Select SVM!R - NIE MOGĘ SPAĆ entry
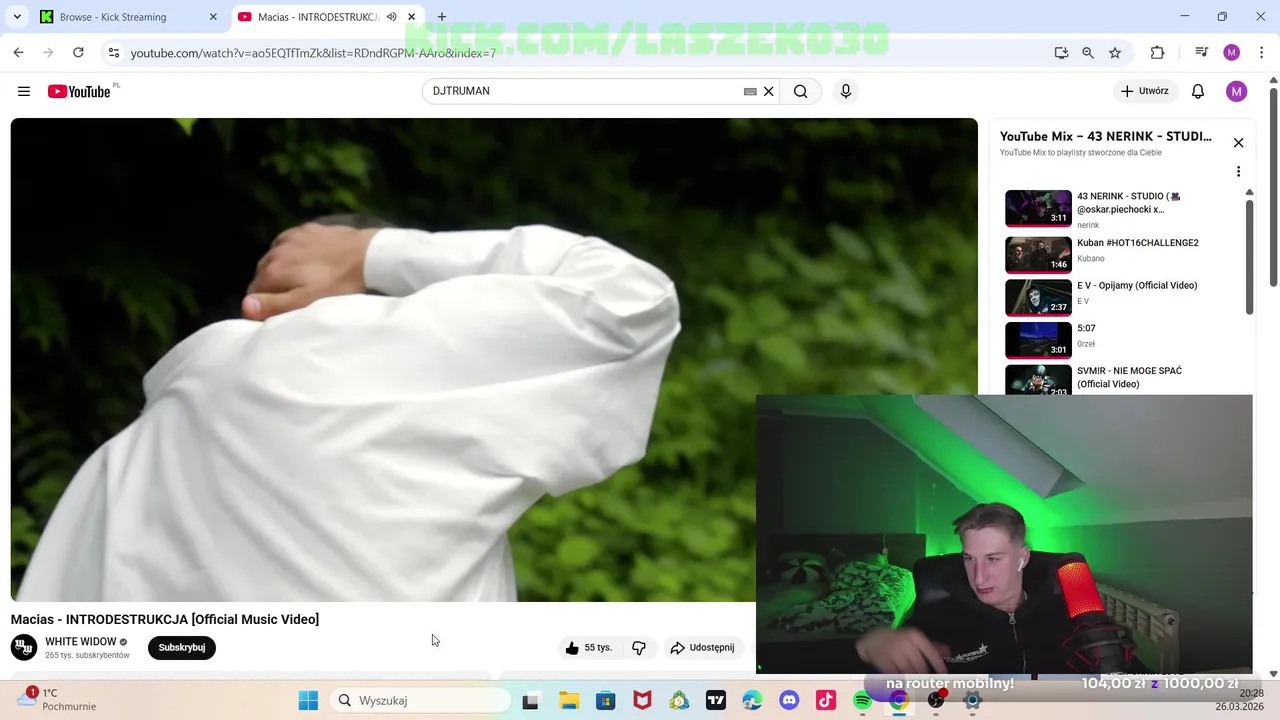The height and width of the screenshot is (720, 1280). point(1120,381)
